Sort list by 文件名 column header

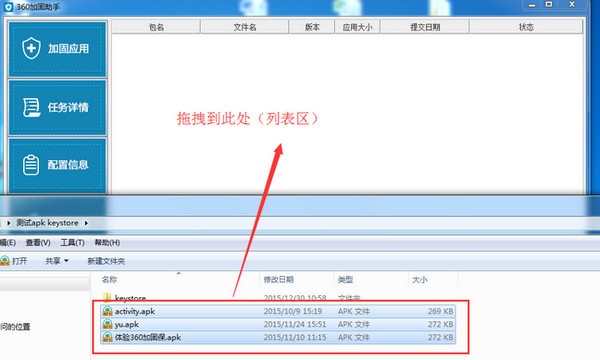coord(245,27)
